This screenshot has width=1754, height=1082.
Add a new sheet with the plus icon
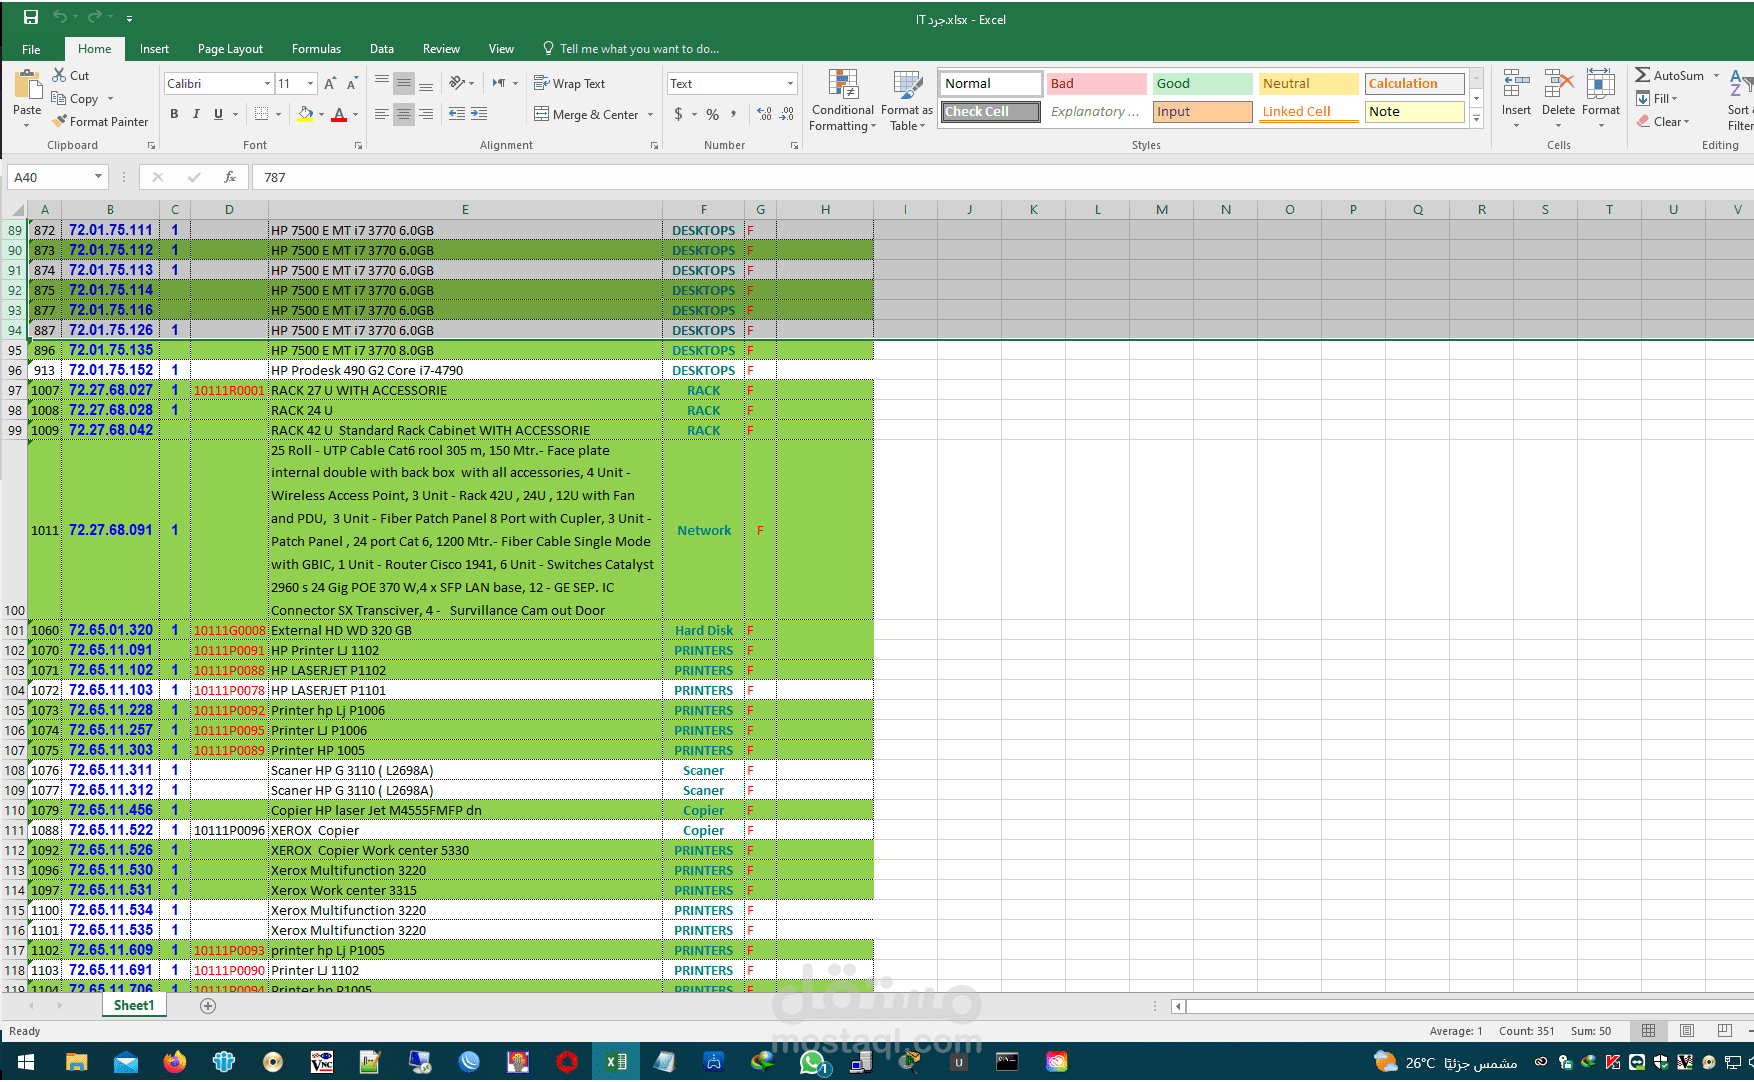point(208,1006)
